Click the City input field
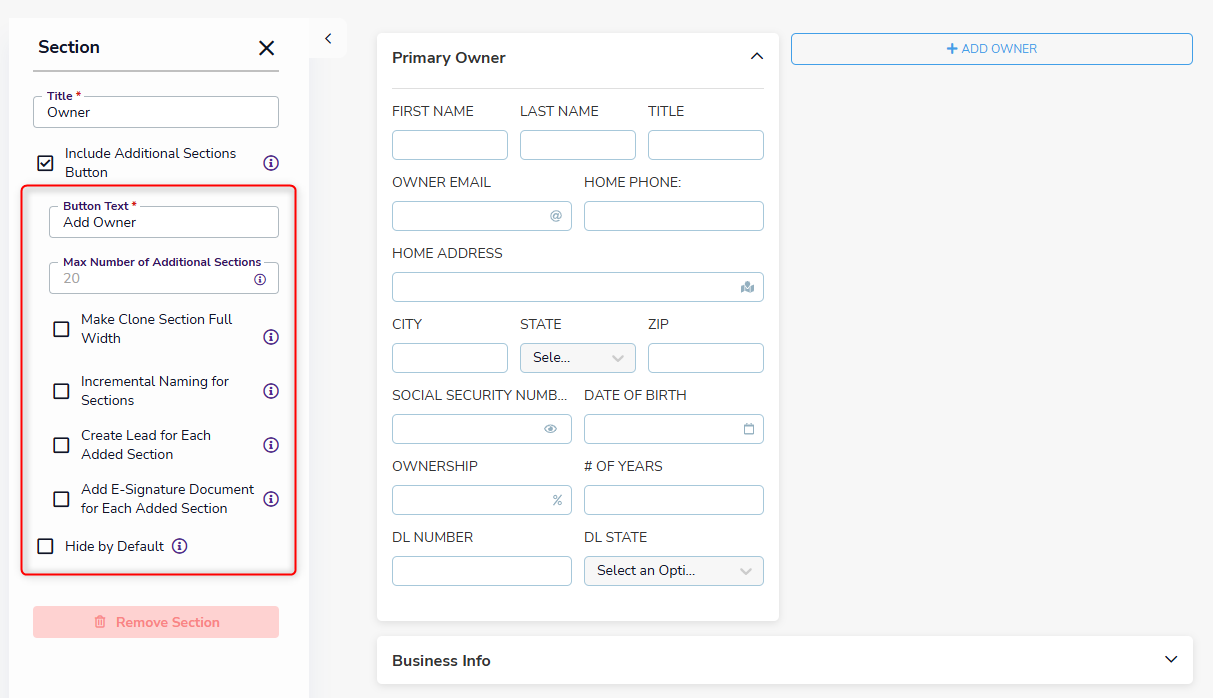 tap(450, 358)
